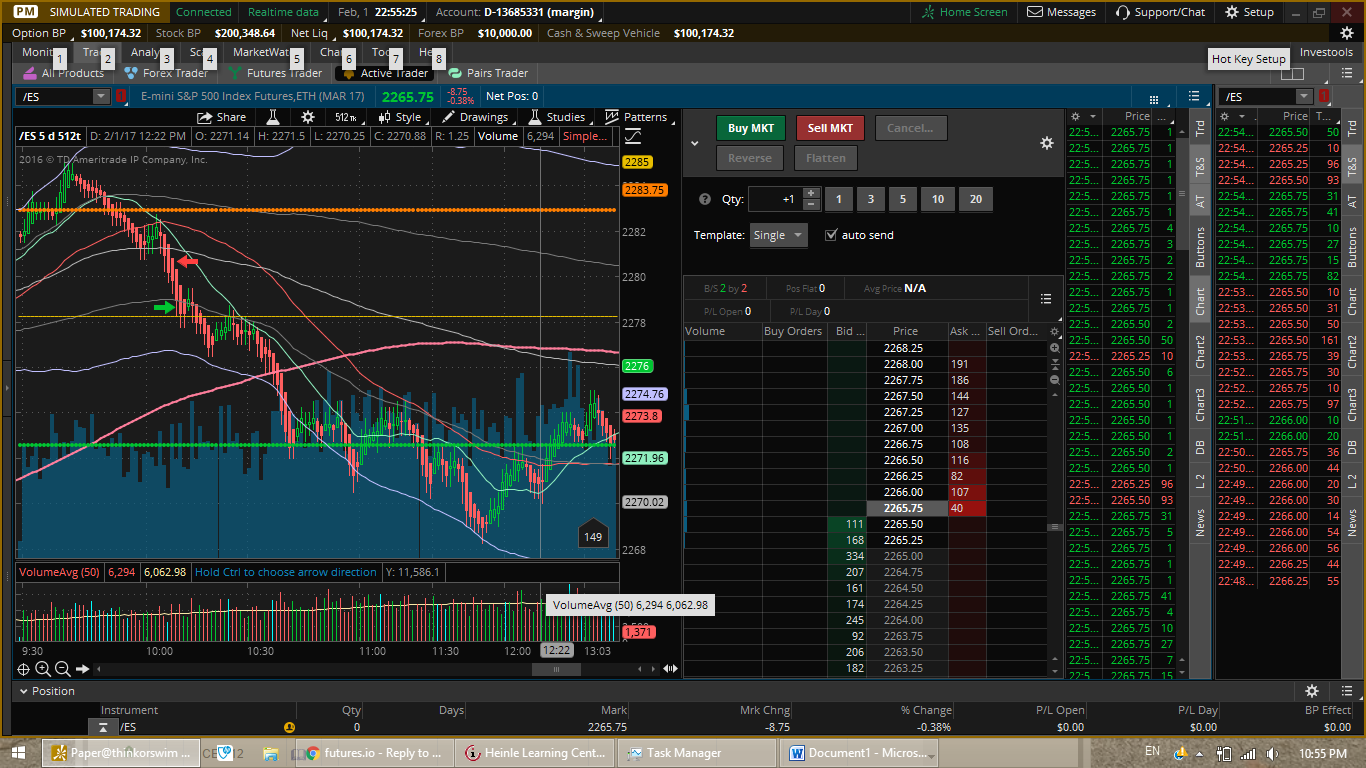Open the chart settings gear
1366x768 pixels.
pos(308,117)
